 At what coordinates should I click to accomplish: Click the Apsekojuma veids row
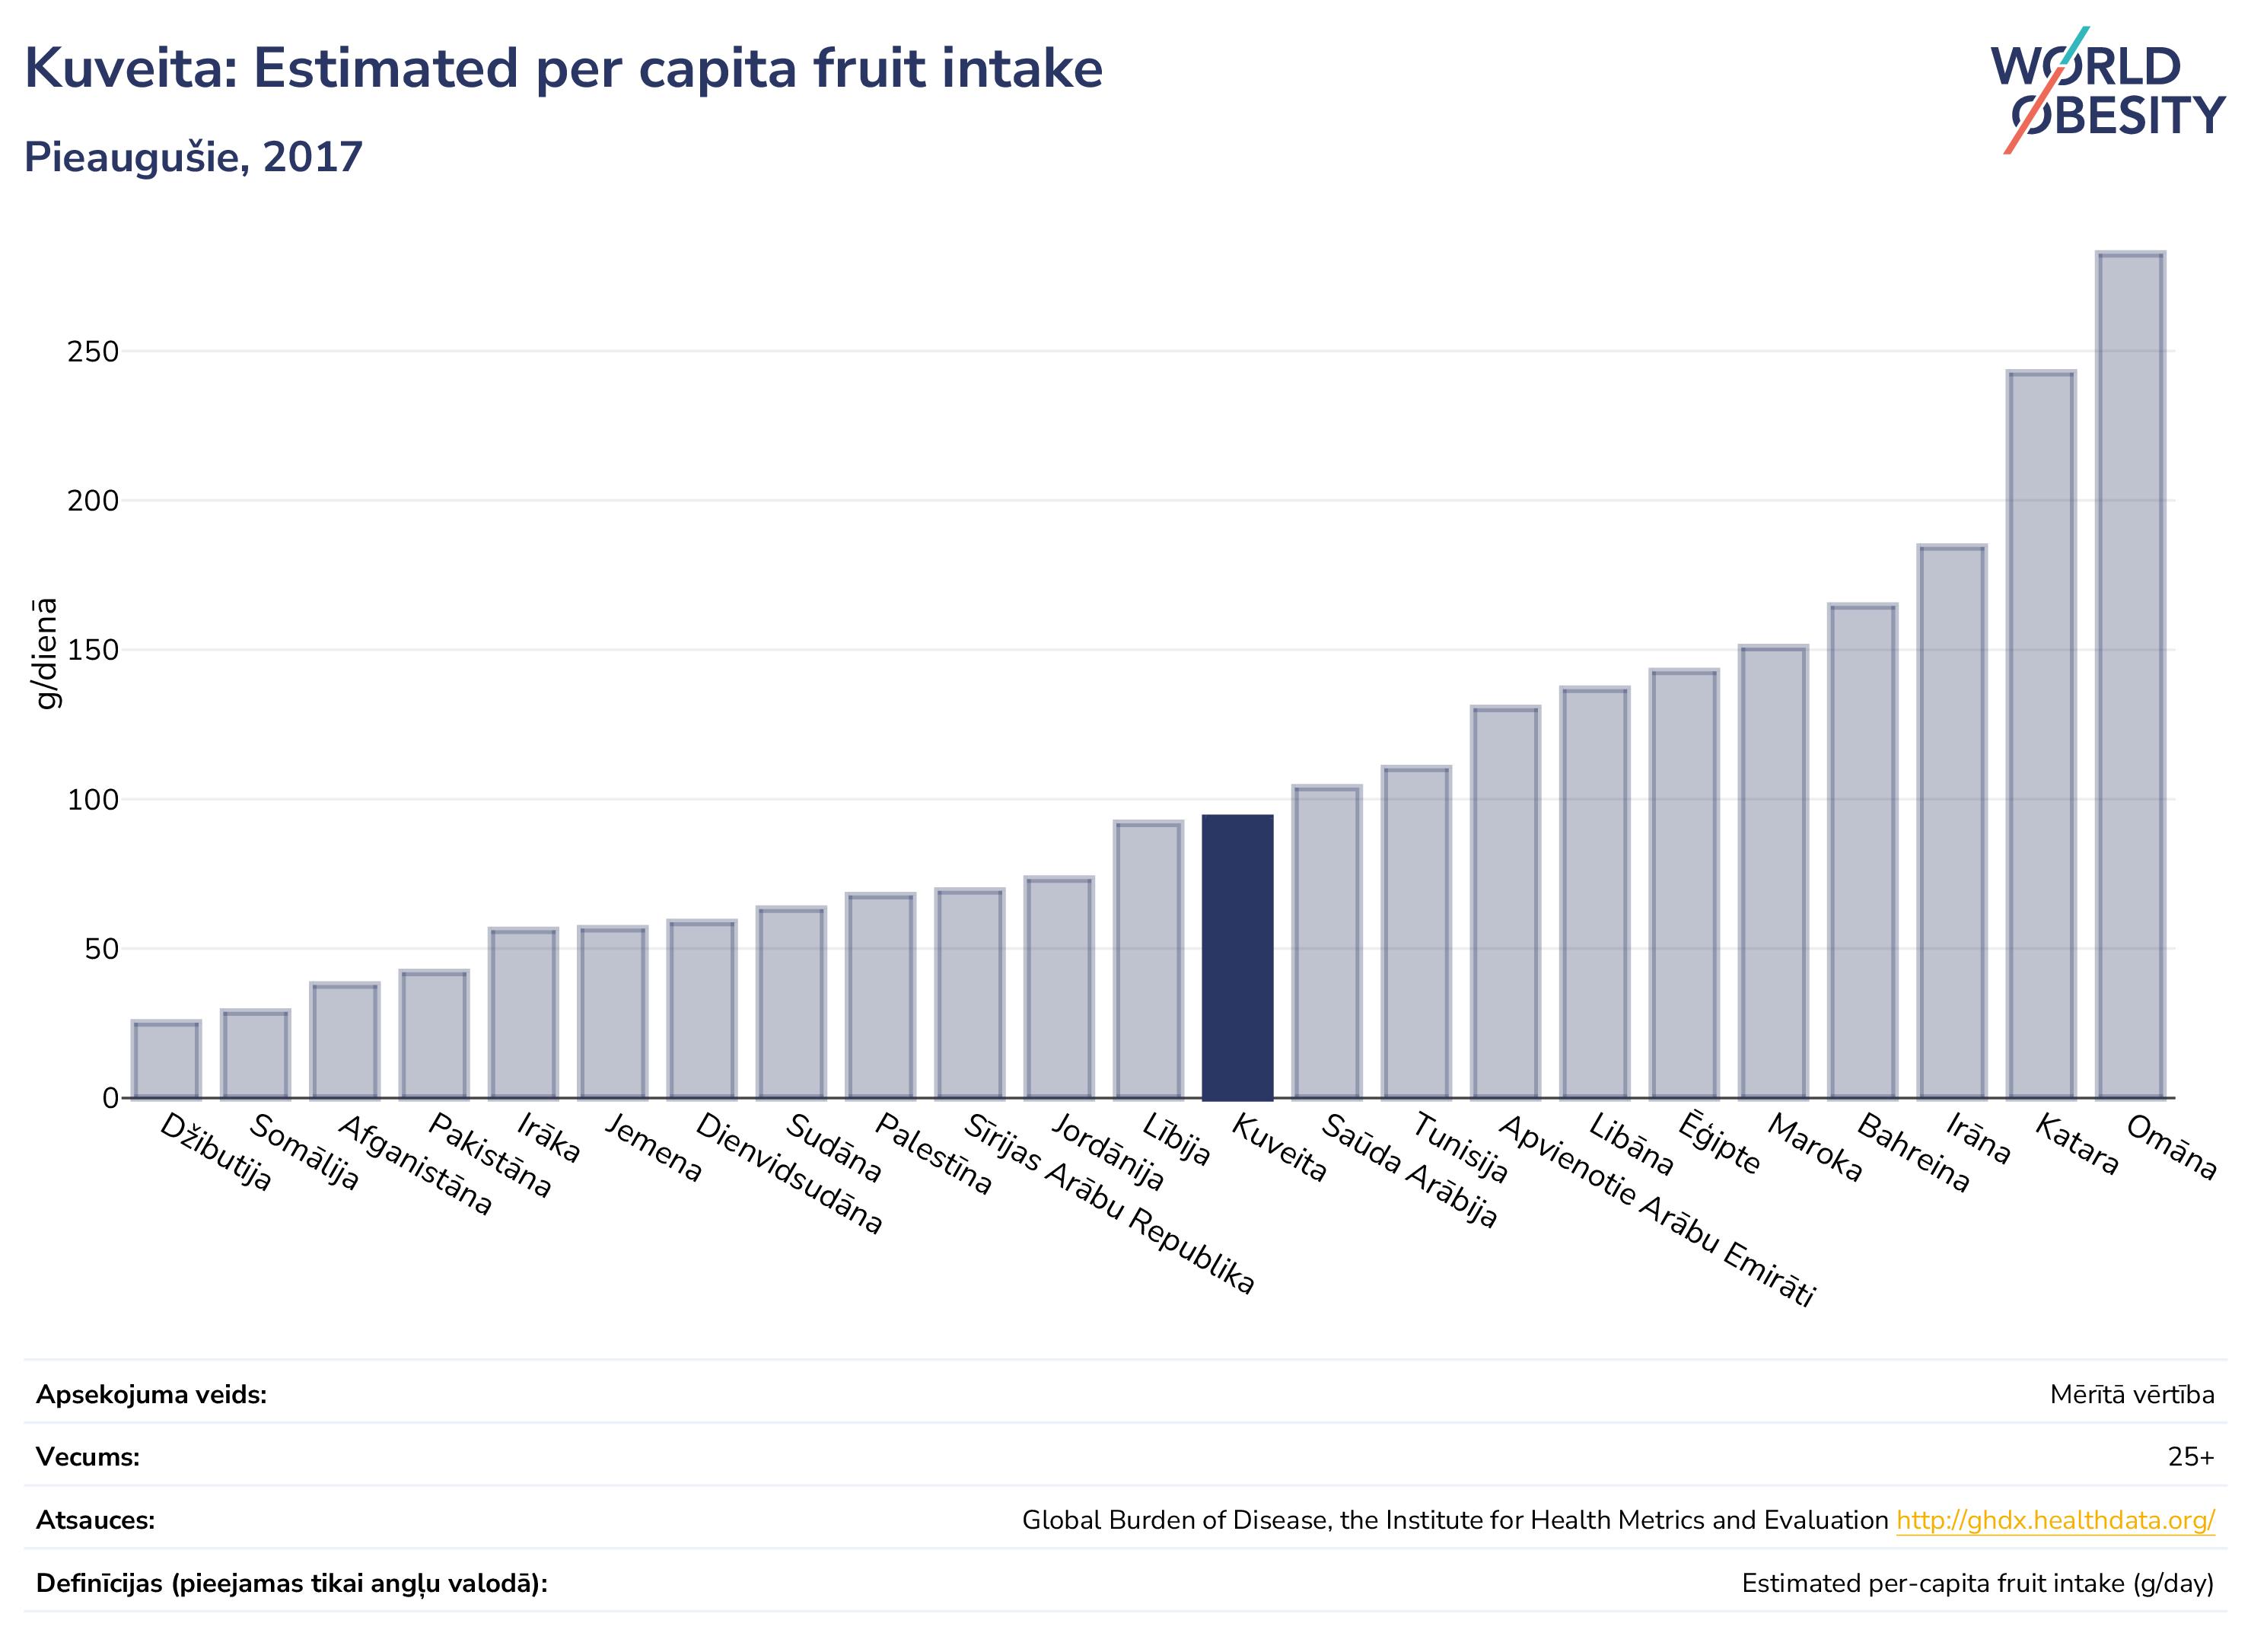tap(1125, 1394)
